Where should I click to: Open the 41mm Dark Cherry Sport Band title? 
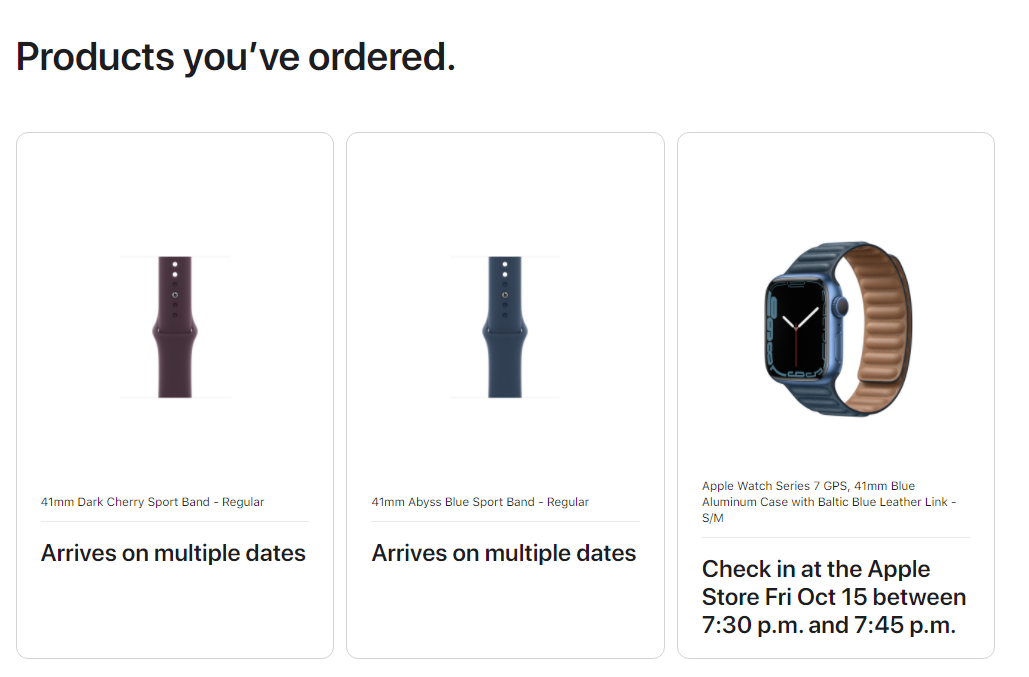[x=153, y=502]
